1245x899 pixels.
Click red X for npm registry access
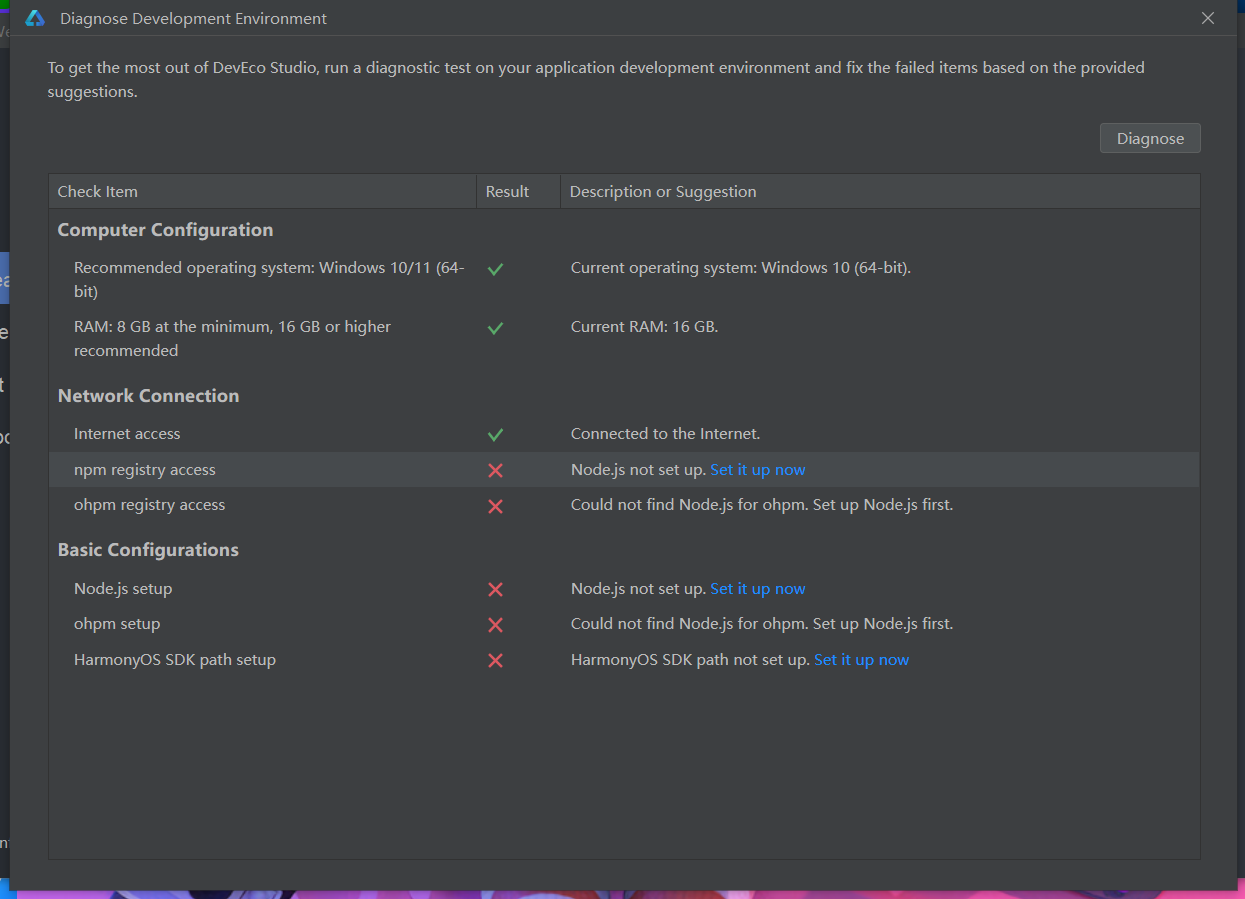click(x=495, y=471)
